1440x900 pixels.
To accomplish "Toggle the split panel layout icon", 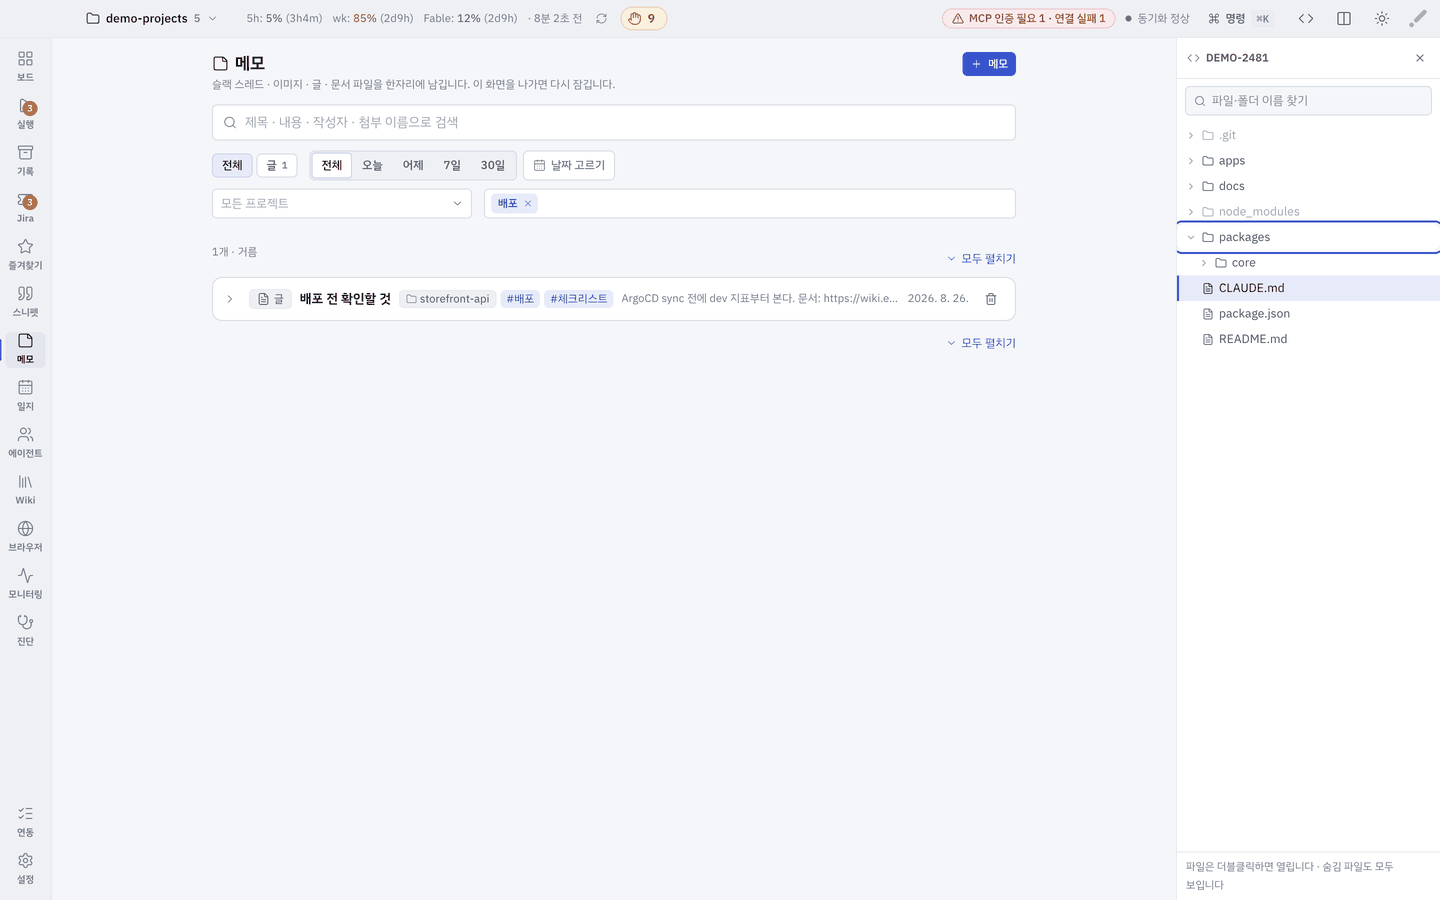I will [x=1344, y=19].
